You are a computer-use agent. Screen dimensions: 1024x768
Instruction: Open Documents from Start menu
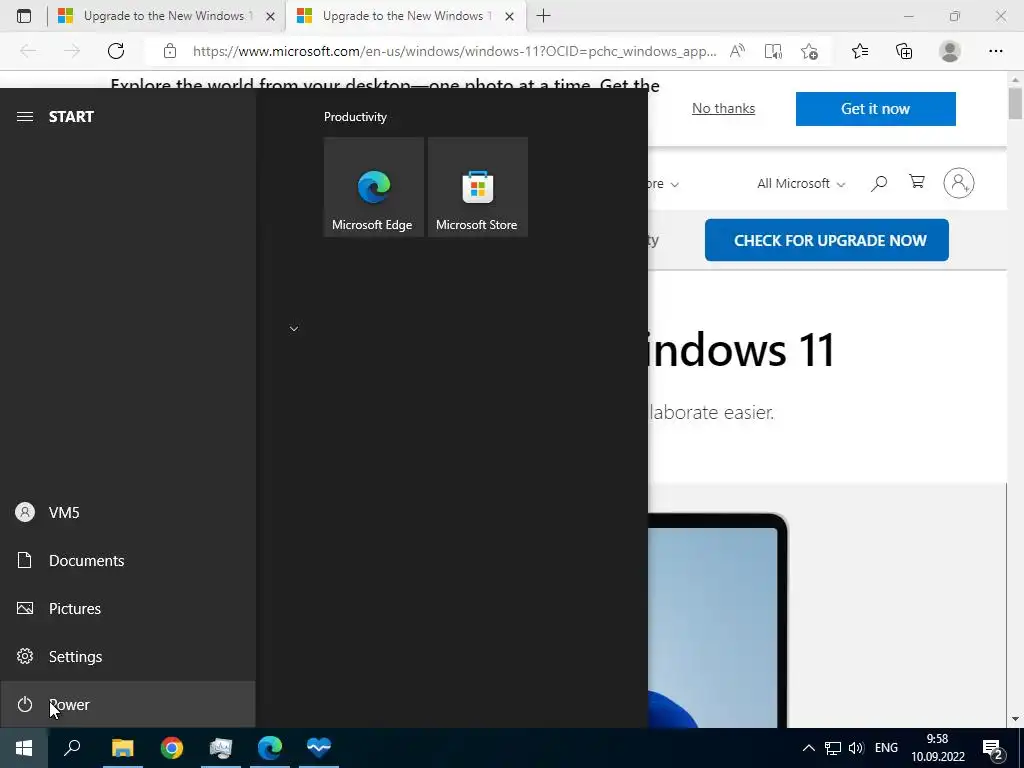tap(127, 560)
